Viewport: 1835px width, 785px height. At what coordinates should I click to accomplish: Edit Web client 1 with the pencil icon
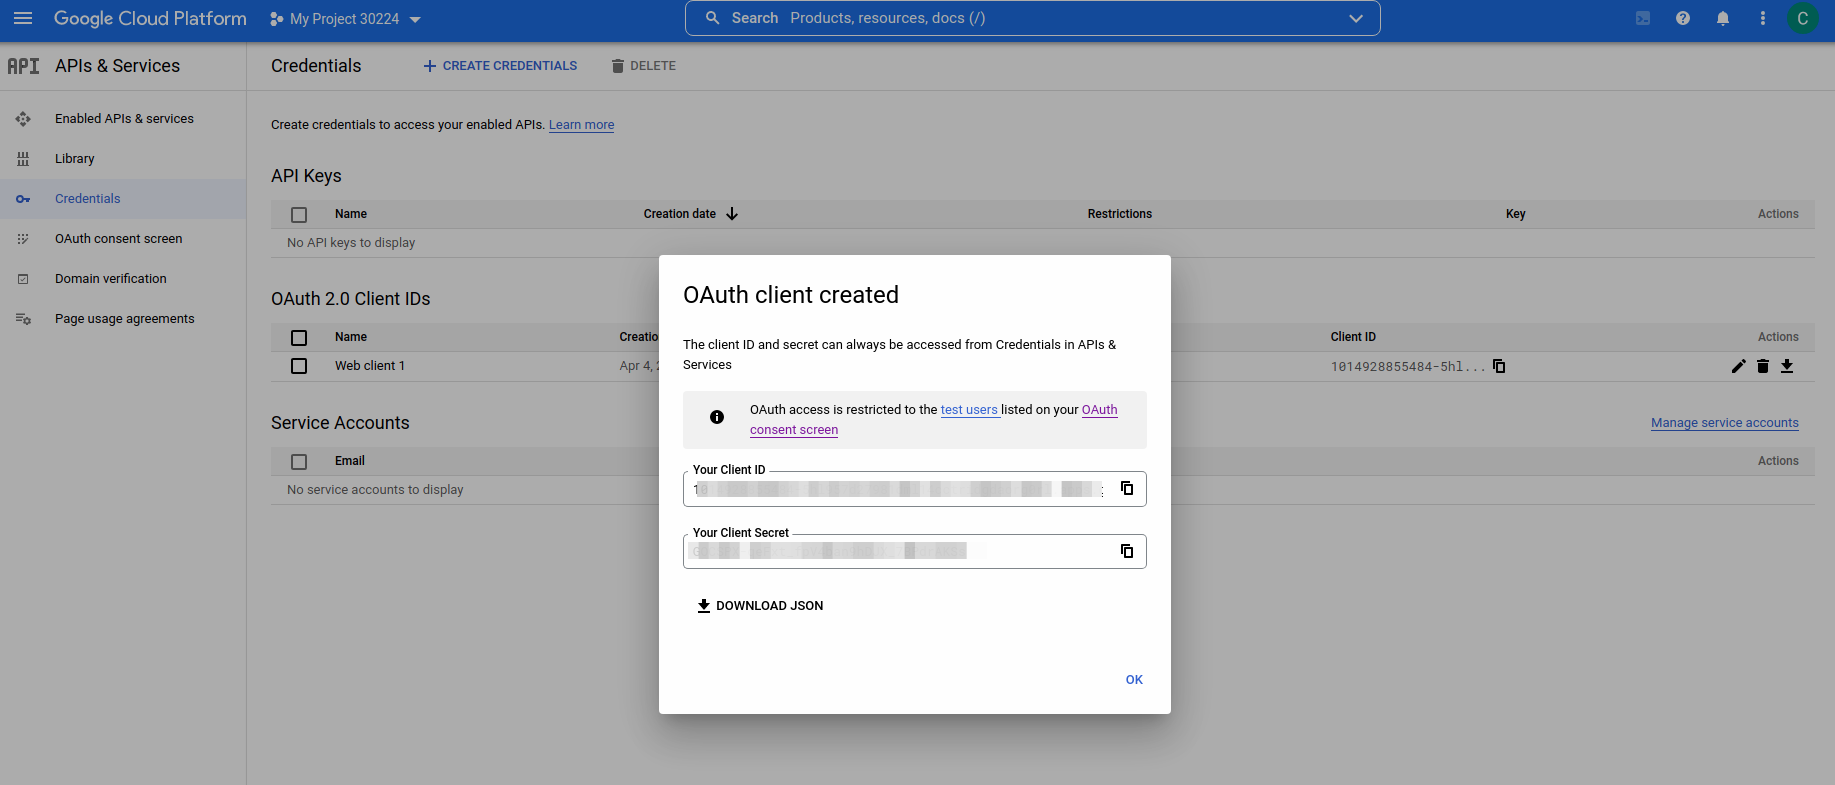(x=1739, y=366)
